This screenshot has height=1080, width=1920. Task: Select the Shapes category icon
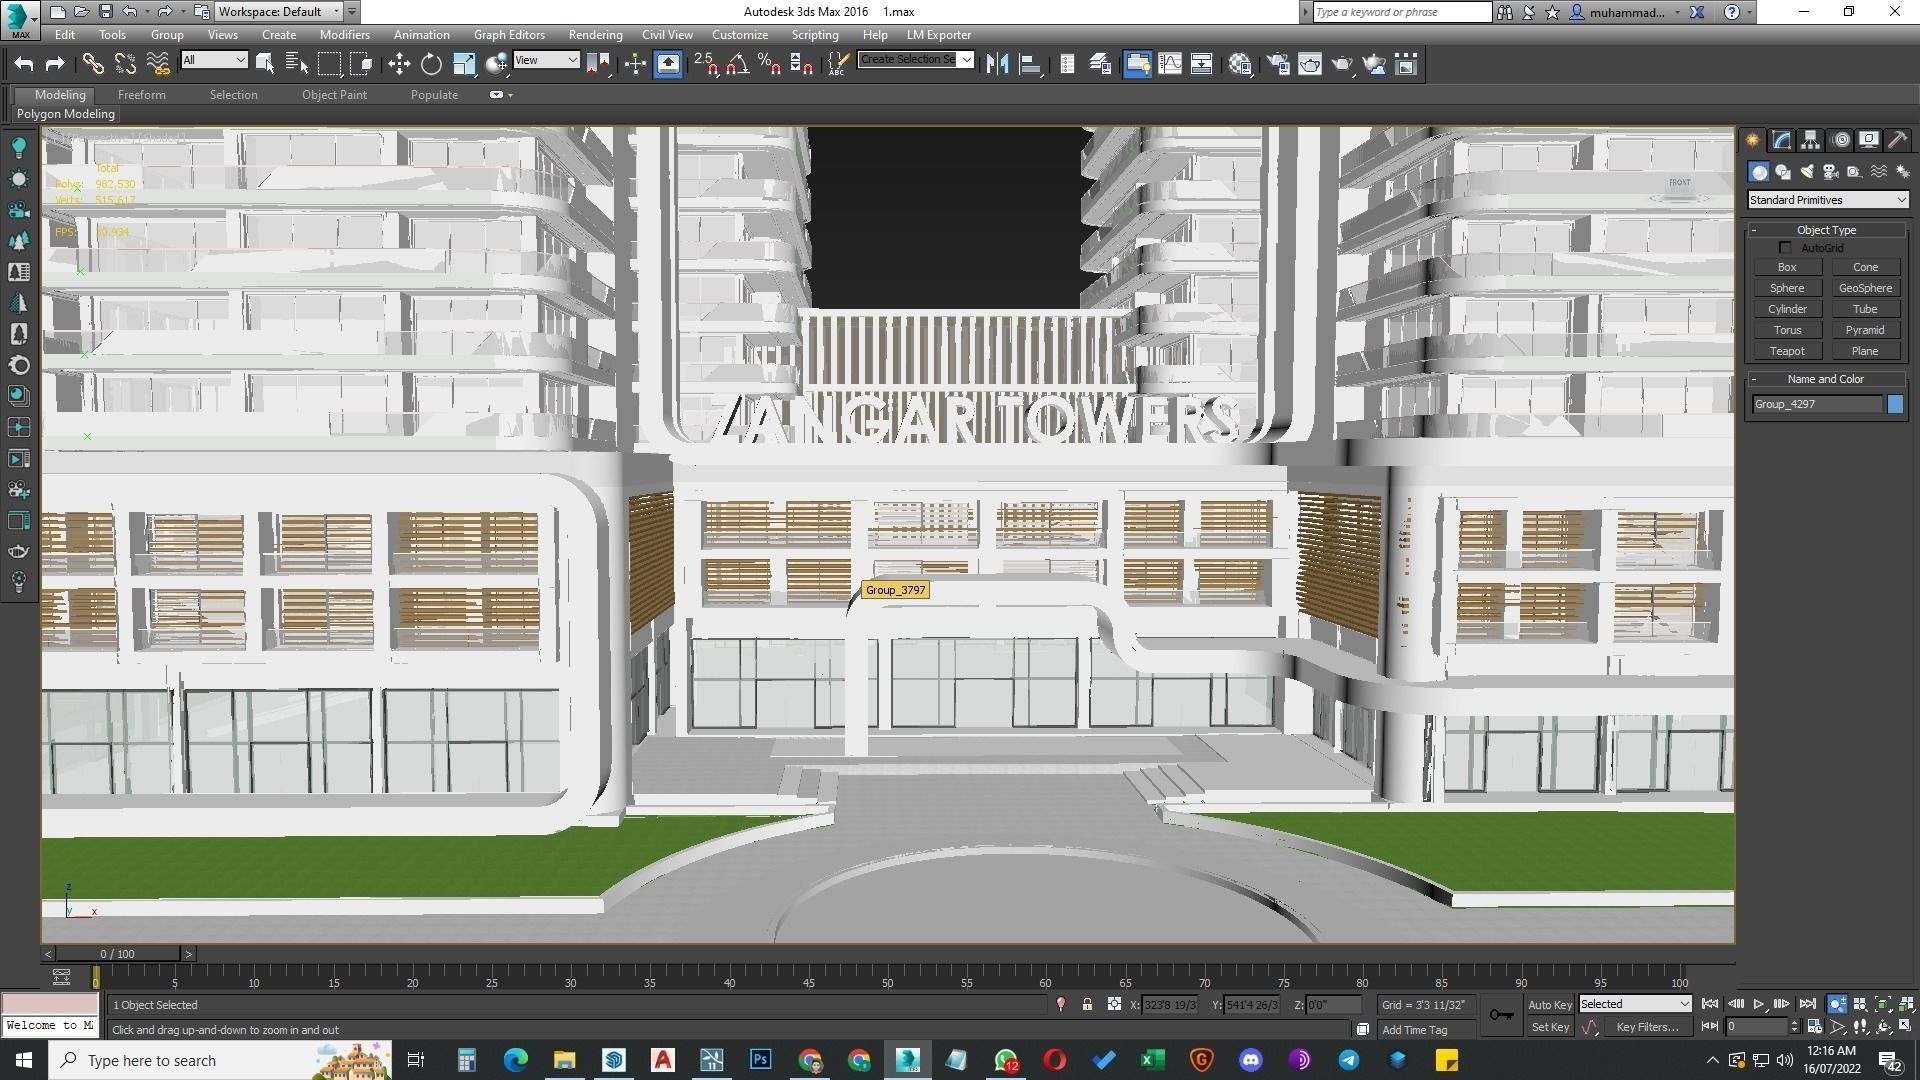click(1783, 172)
